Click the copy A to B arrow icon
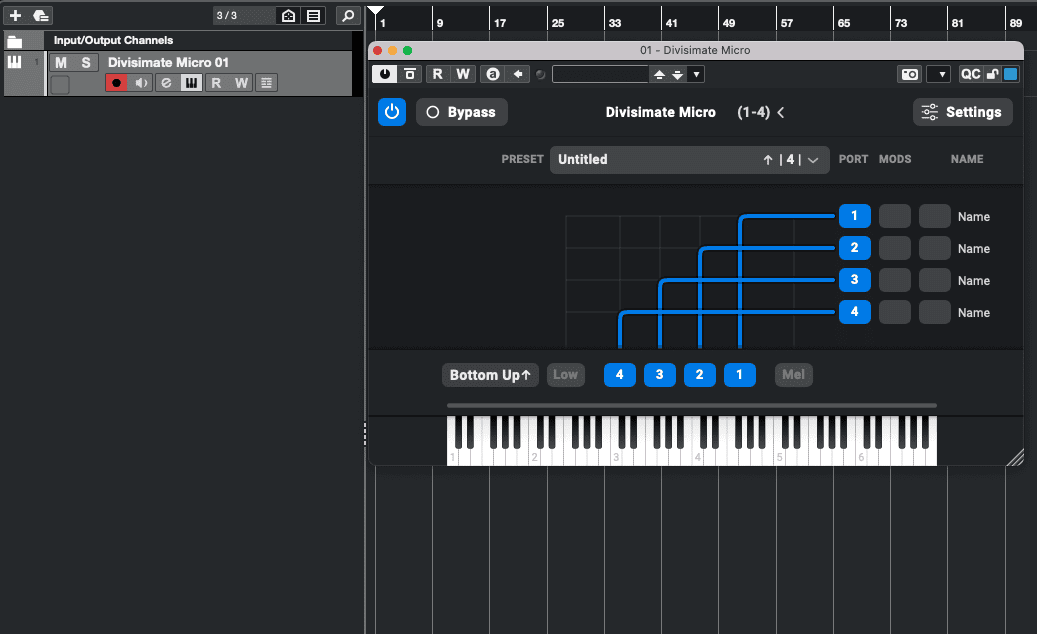Image resolution: width=1037 pixels, height=634 pixels. [x=518, y=74]
